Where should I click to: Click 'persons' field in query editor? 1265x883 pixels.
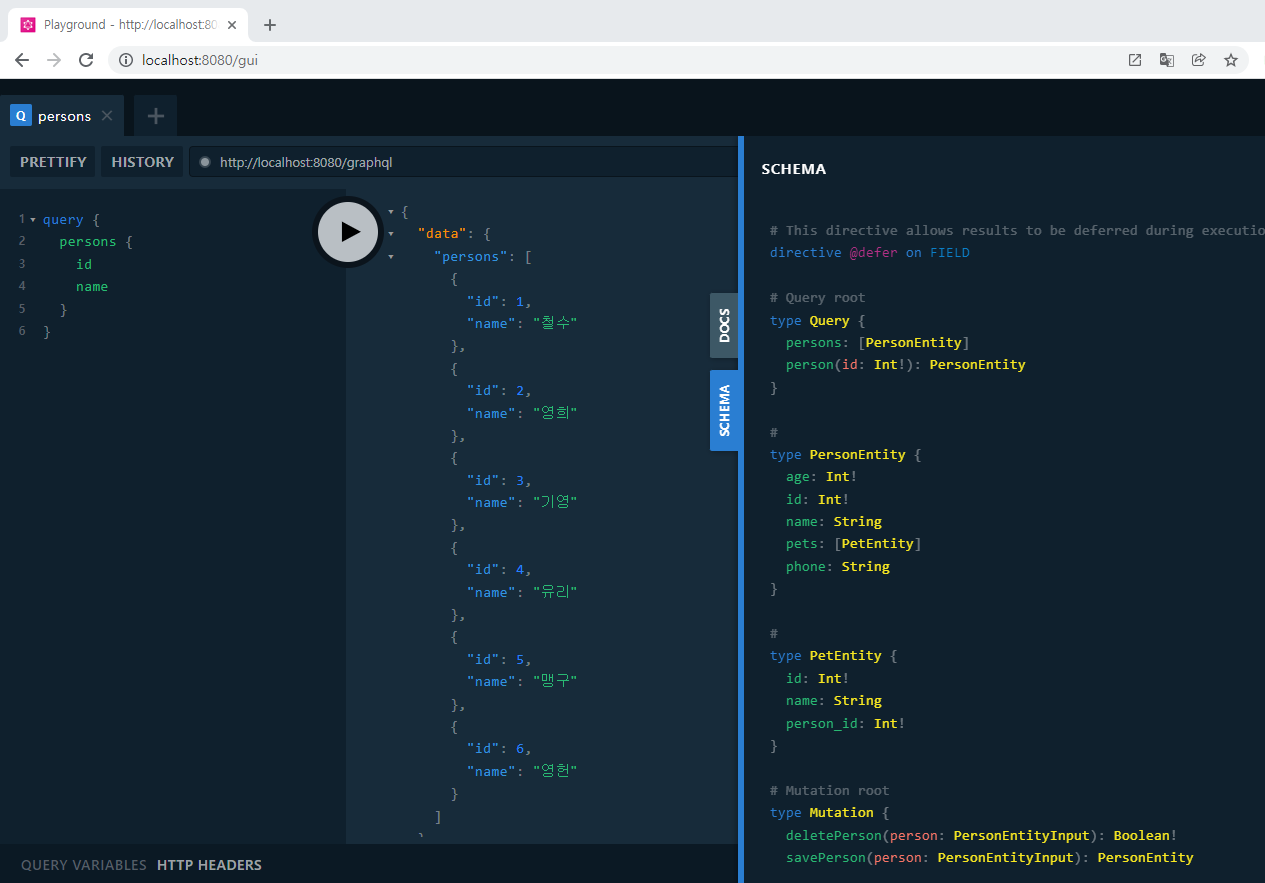[88, 242]
